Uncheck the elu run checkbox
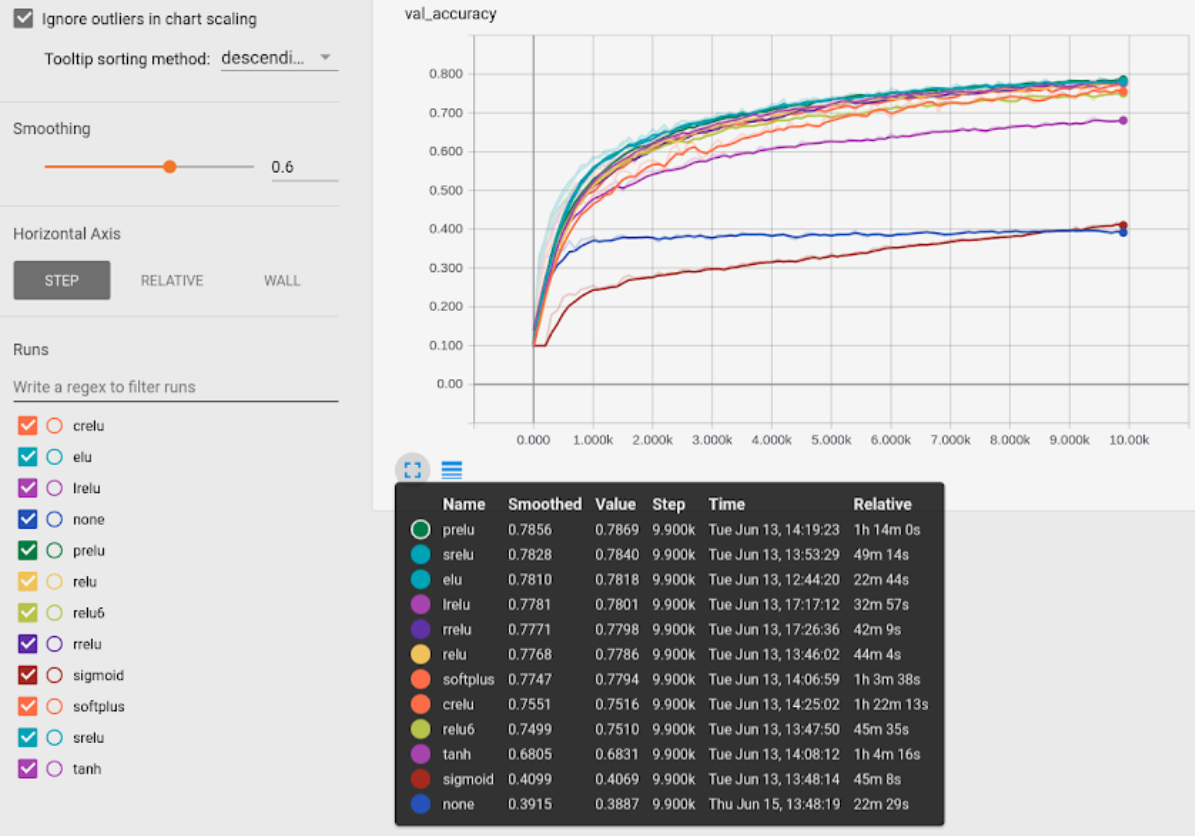The width and height of the screenshot is (1195, 836). (27, 456)
